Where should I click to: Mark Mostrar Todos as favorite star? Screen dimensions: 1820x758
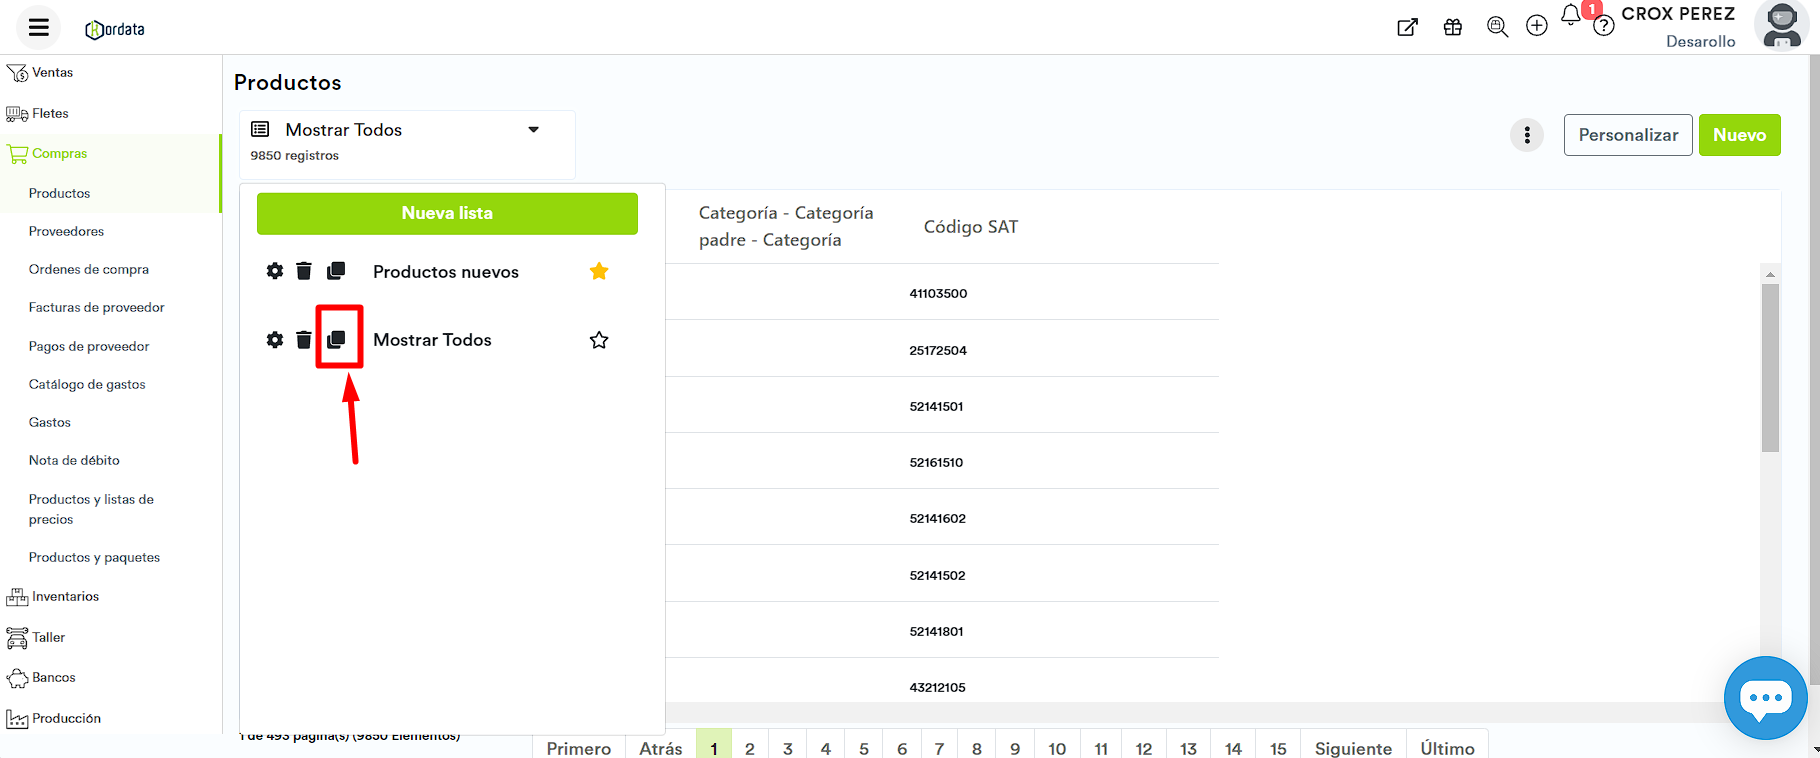599,340
